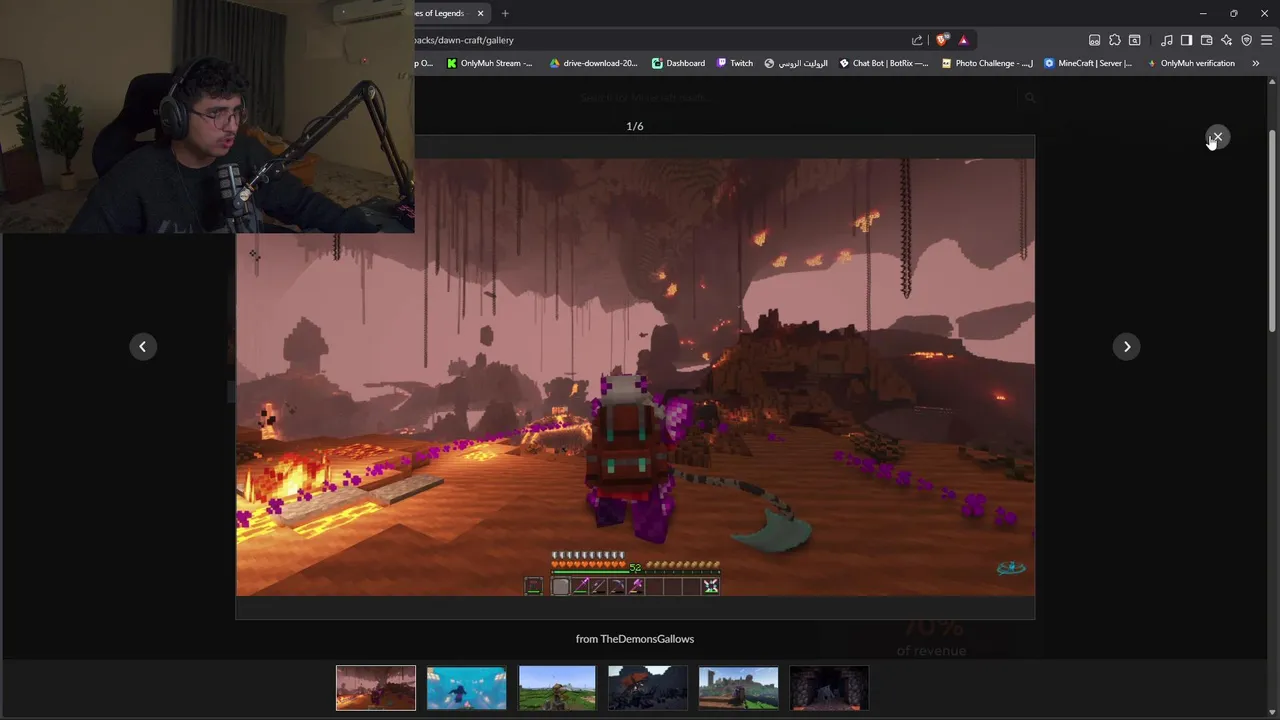1280x720 pixels.
Task: Open the Twitch bookmark
Action: pos(735,63)
